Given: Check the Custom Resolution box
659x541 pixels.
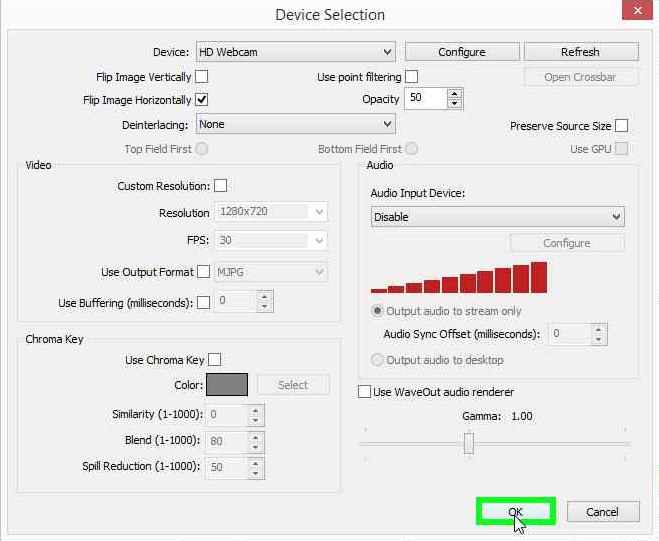Looking at the screenshot, I should click(x=221, y=186).
